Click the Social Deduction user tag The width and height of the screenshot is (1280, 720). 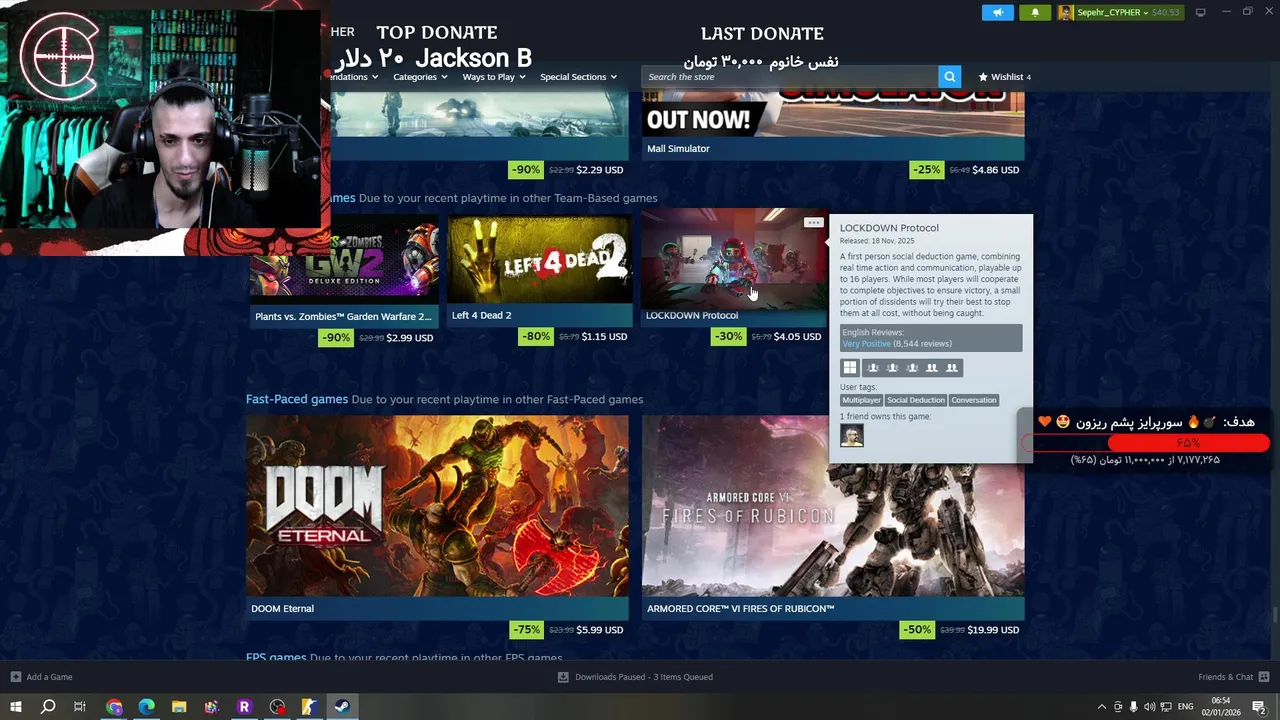[x=915, y=400]
